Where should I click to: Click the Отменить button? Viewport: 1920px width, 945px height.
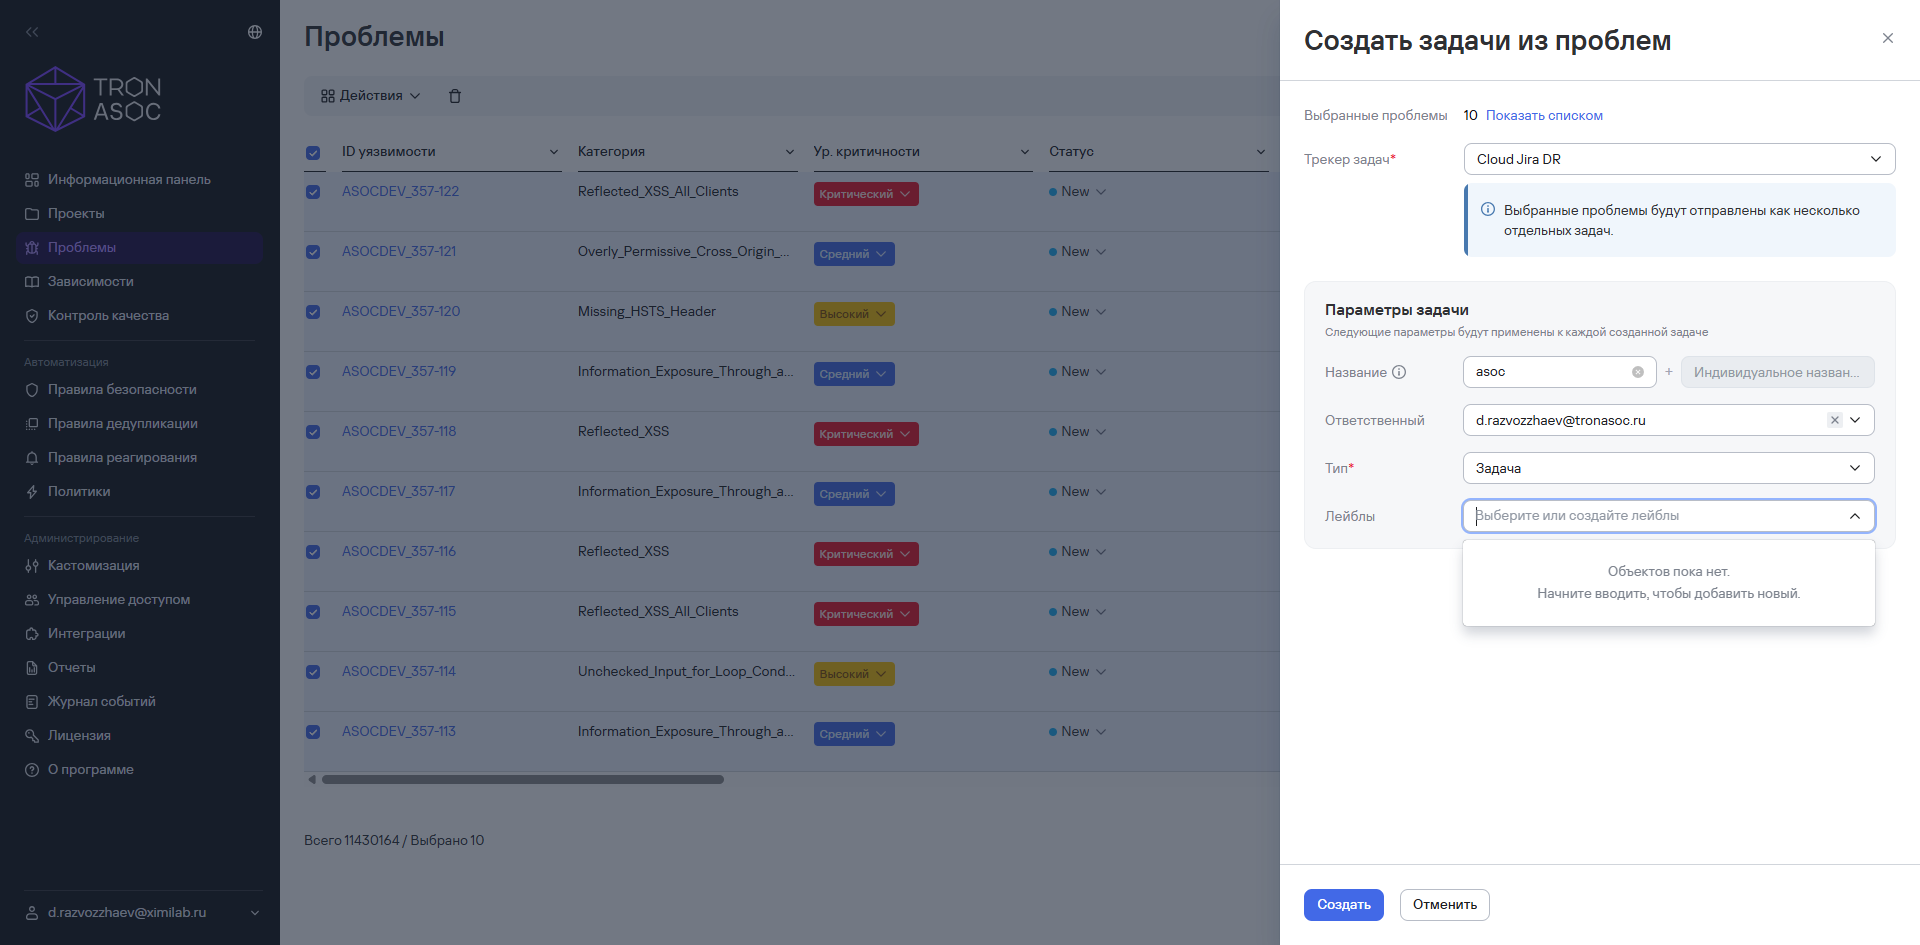click(x=1445, y=905)
